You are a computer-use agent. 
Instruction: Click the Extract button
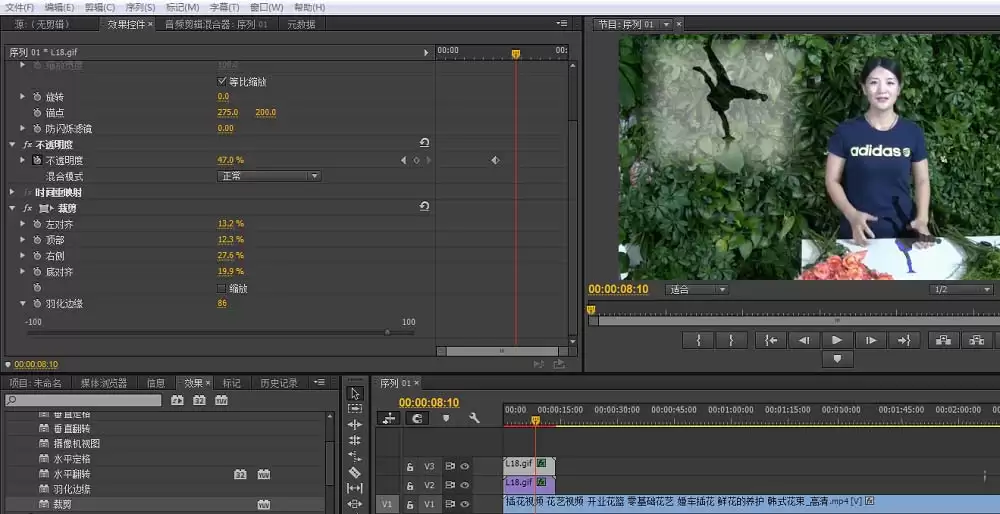976,340
